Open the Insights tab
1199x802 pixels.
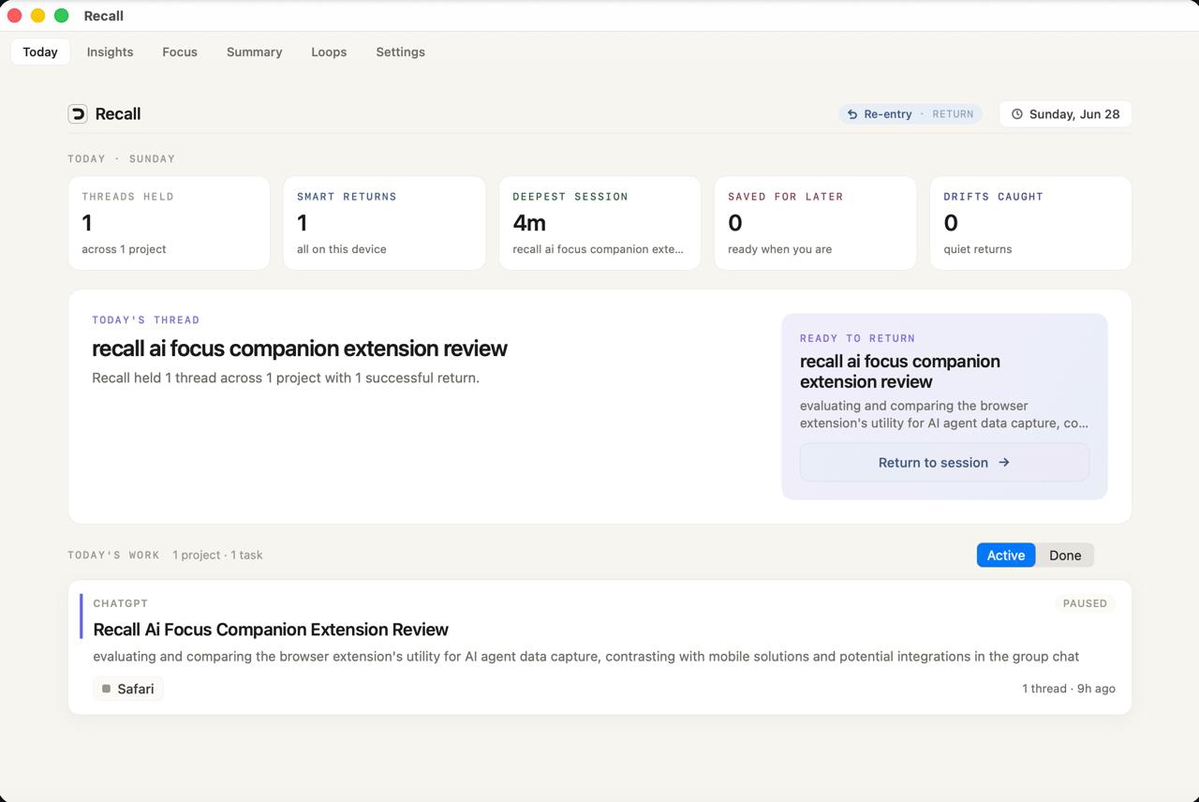click(x=110, y=52)
